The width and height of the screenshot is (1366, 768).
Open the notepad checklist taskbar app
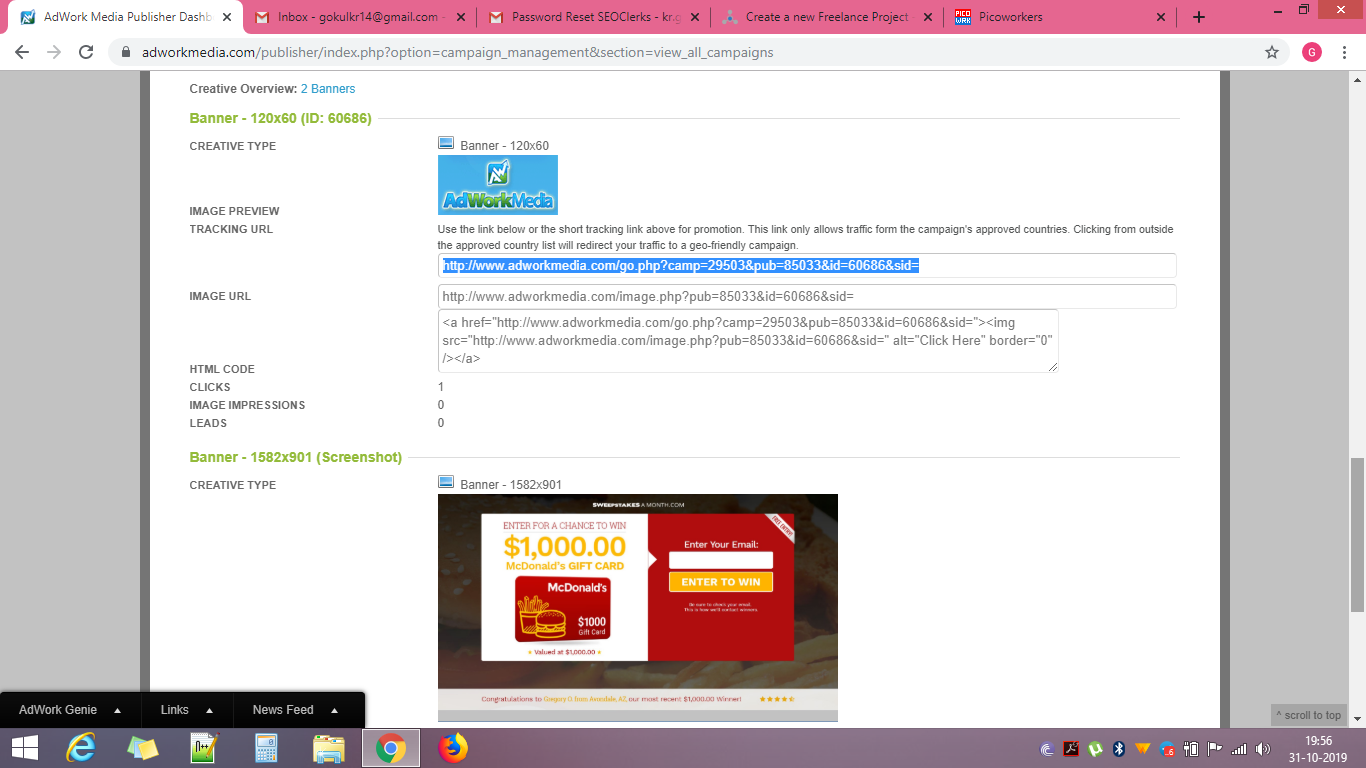click(x=204, y=748)
